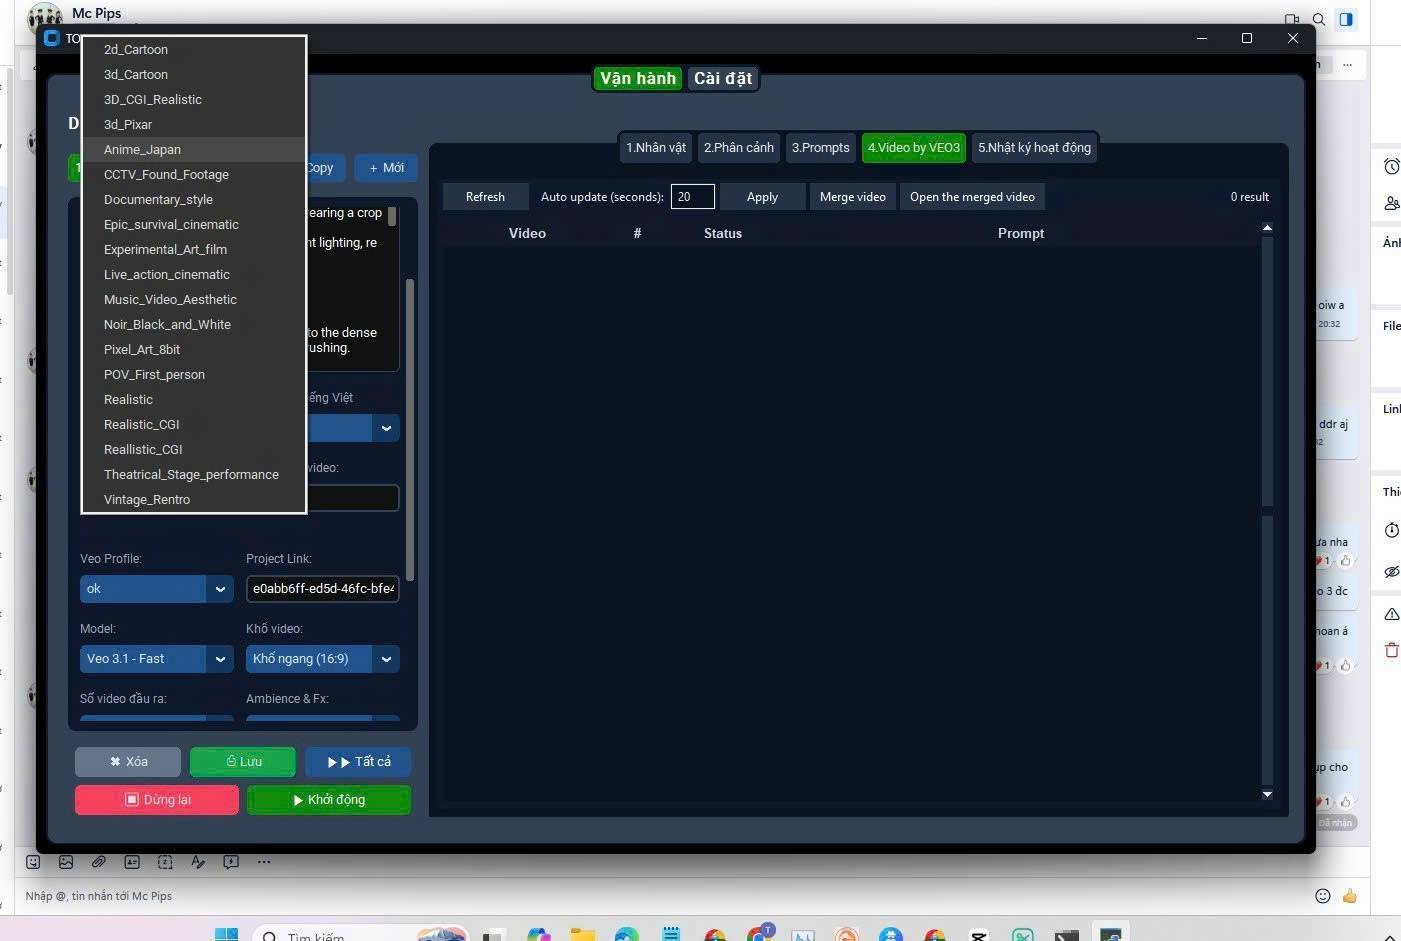The height and width of the screenshot is (941, 1401).
Task: Click the Merge video button
Action: point(852,197)
